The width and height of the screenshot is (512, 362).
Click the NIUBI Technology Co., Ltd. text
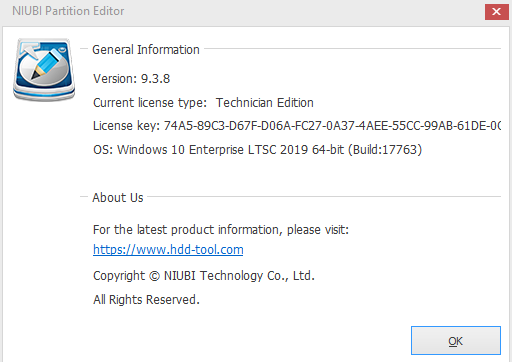(239, 276)
